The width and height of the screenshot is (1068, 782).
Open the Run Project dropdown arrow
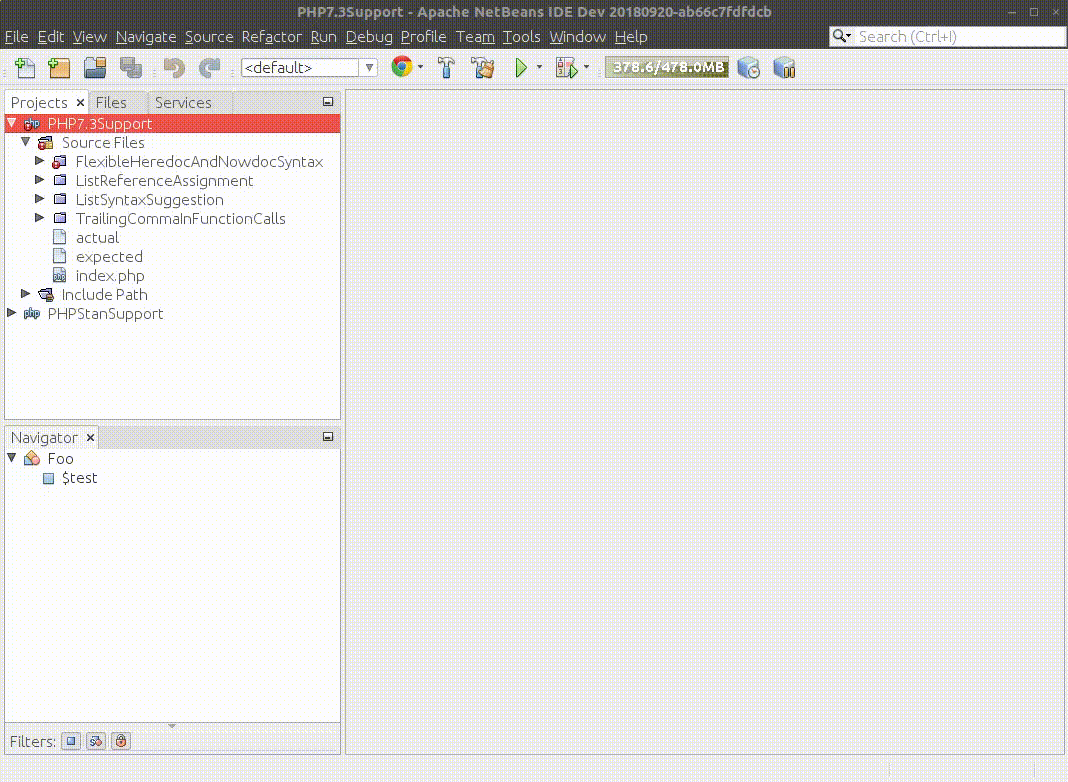click(x=539, y=67)
